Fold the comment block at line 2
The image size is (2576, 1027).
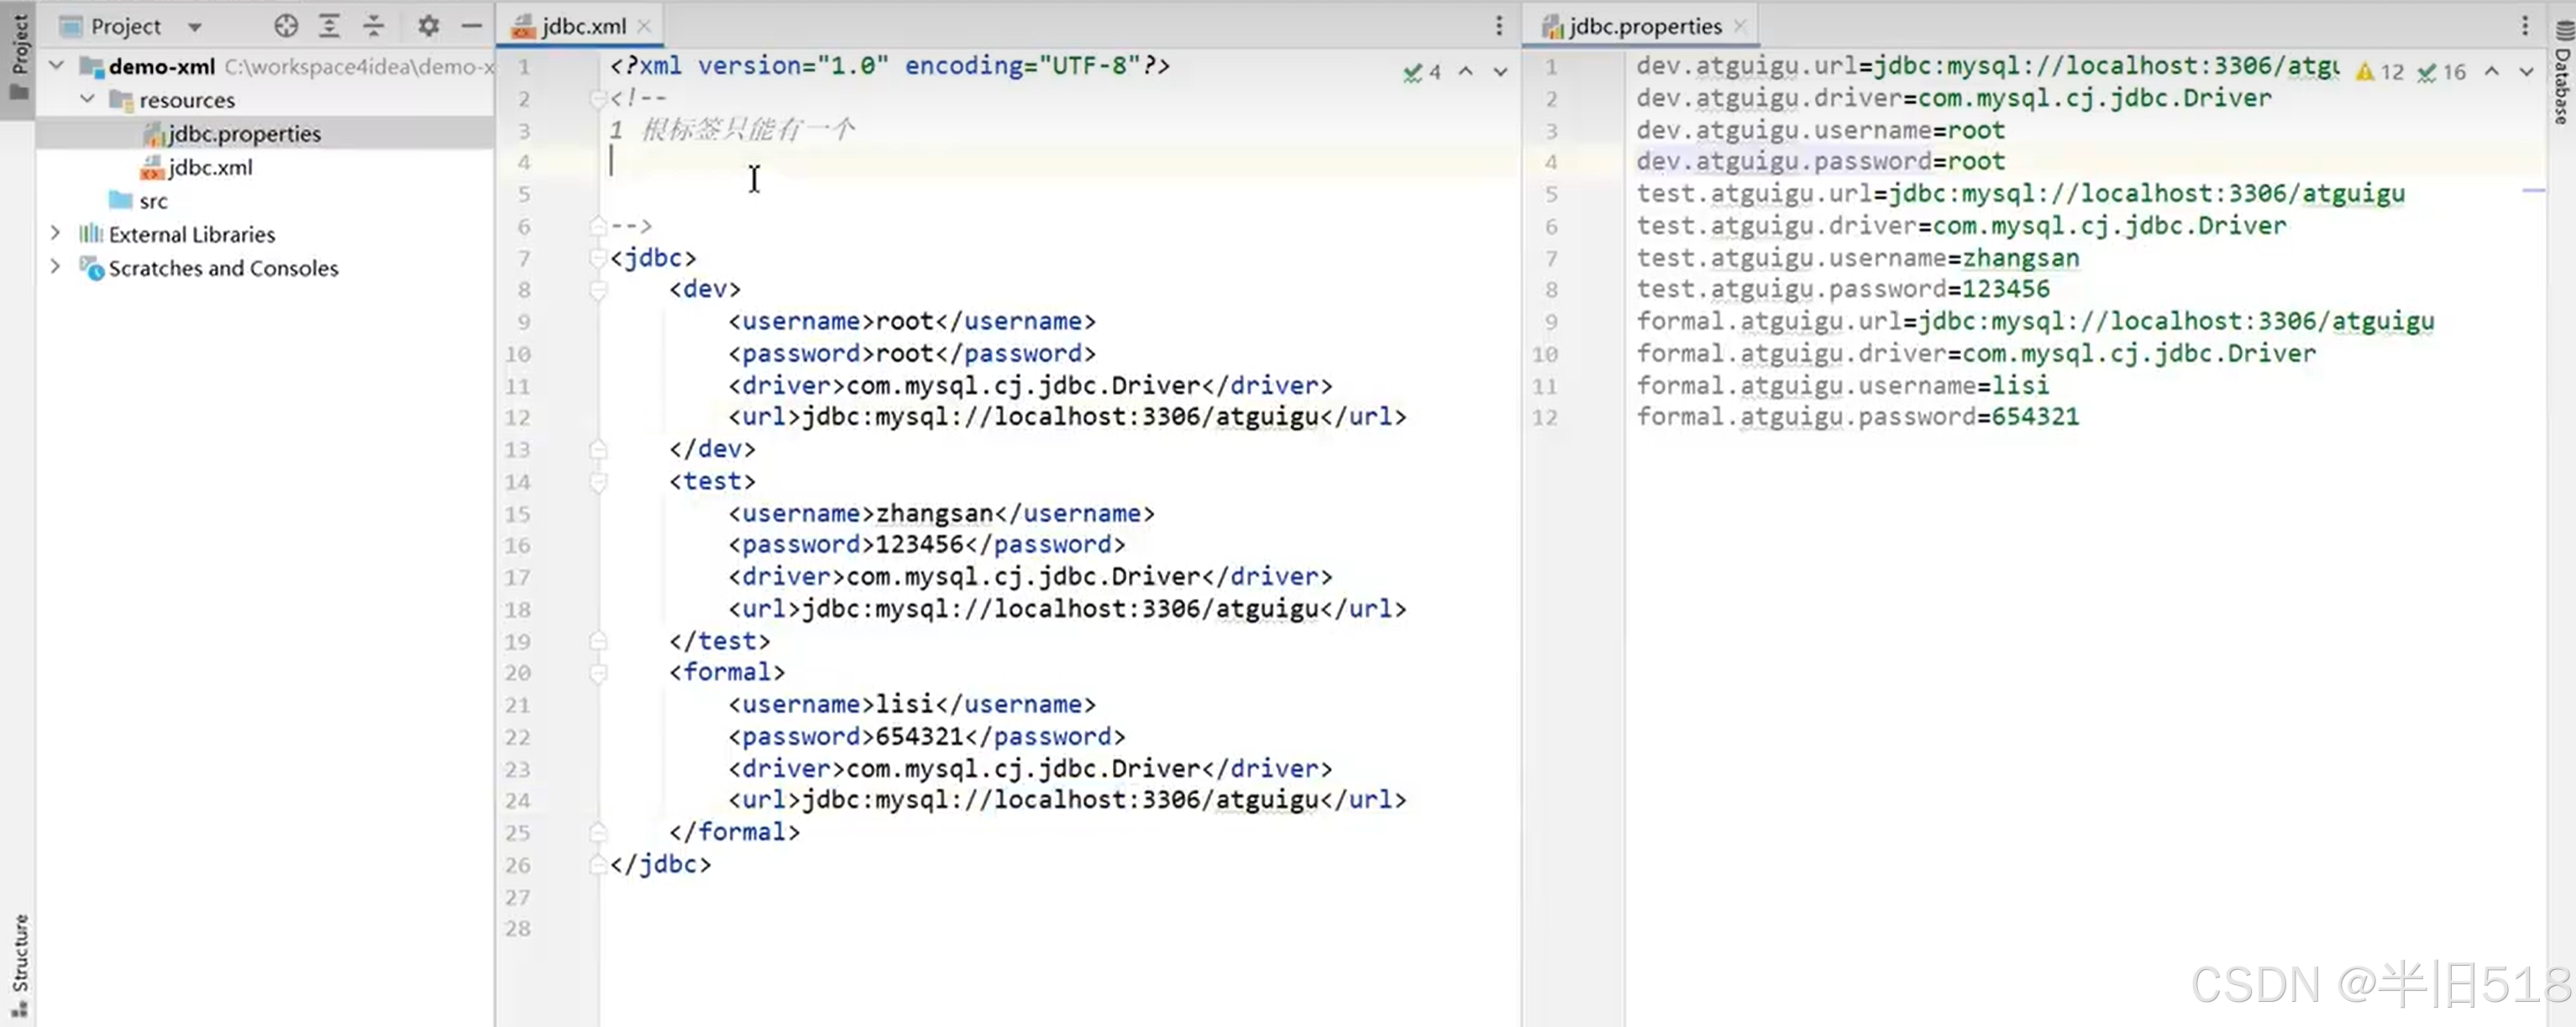pyautogui.click(x=598, y=98)
